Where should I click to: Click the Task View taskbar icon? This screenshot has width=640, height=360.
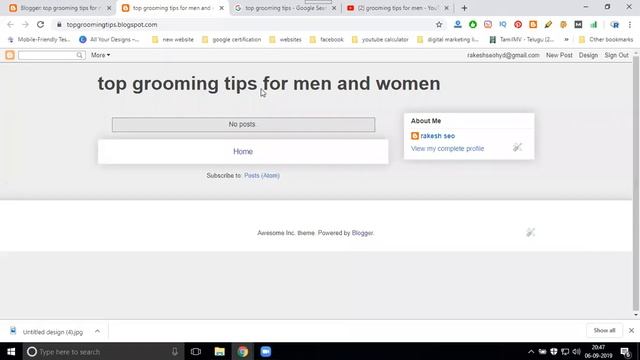(196, 351)
